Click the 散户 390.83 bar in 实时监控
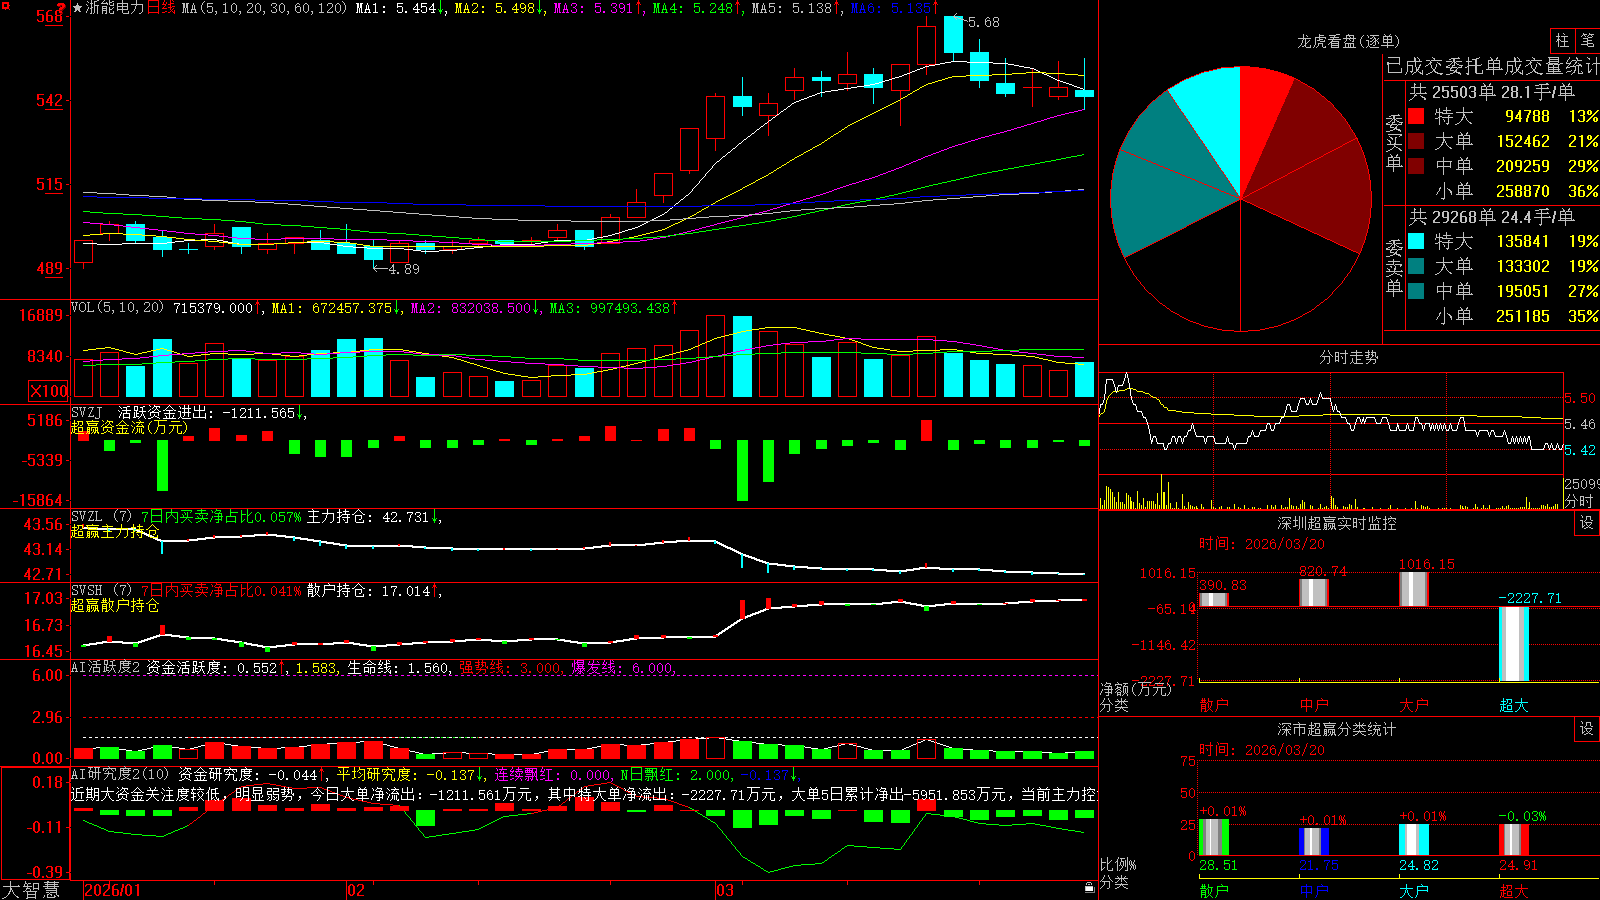The height and width of the screenshot is (900, 1600). tap(1214, 599)
